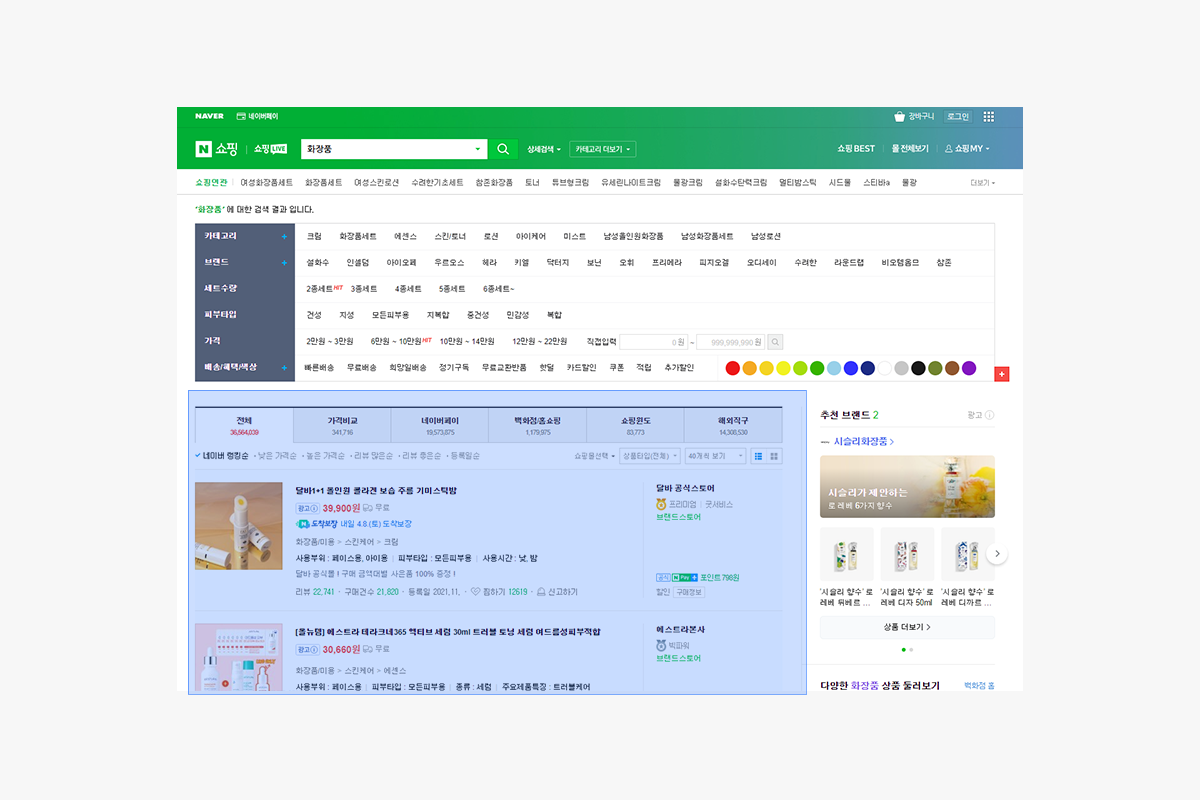Screen dimensions: 1200x800
Task: Filter by 빠른배송
Action: coord(318,368)
